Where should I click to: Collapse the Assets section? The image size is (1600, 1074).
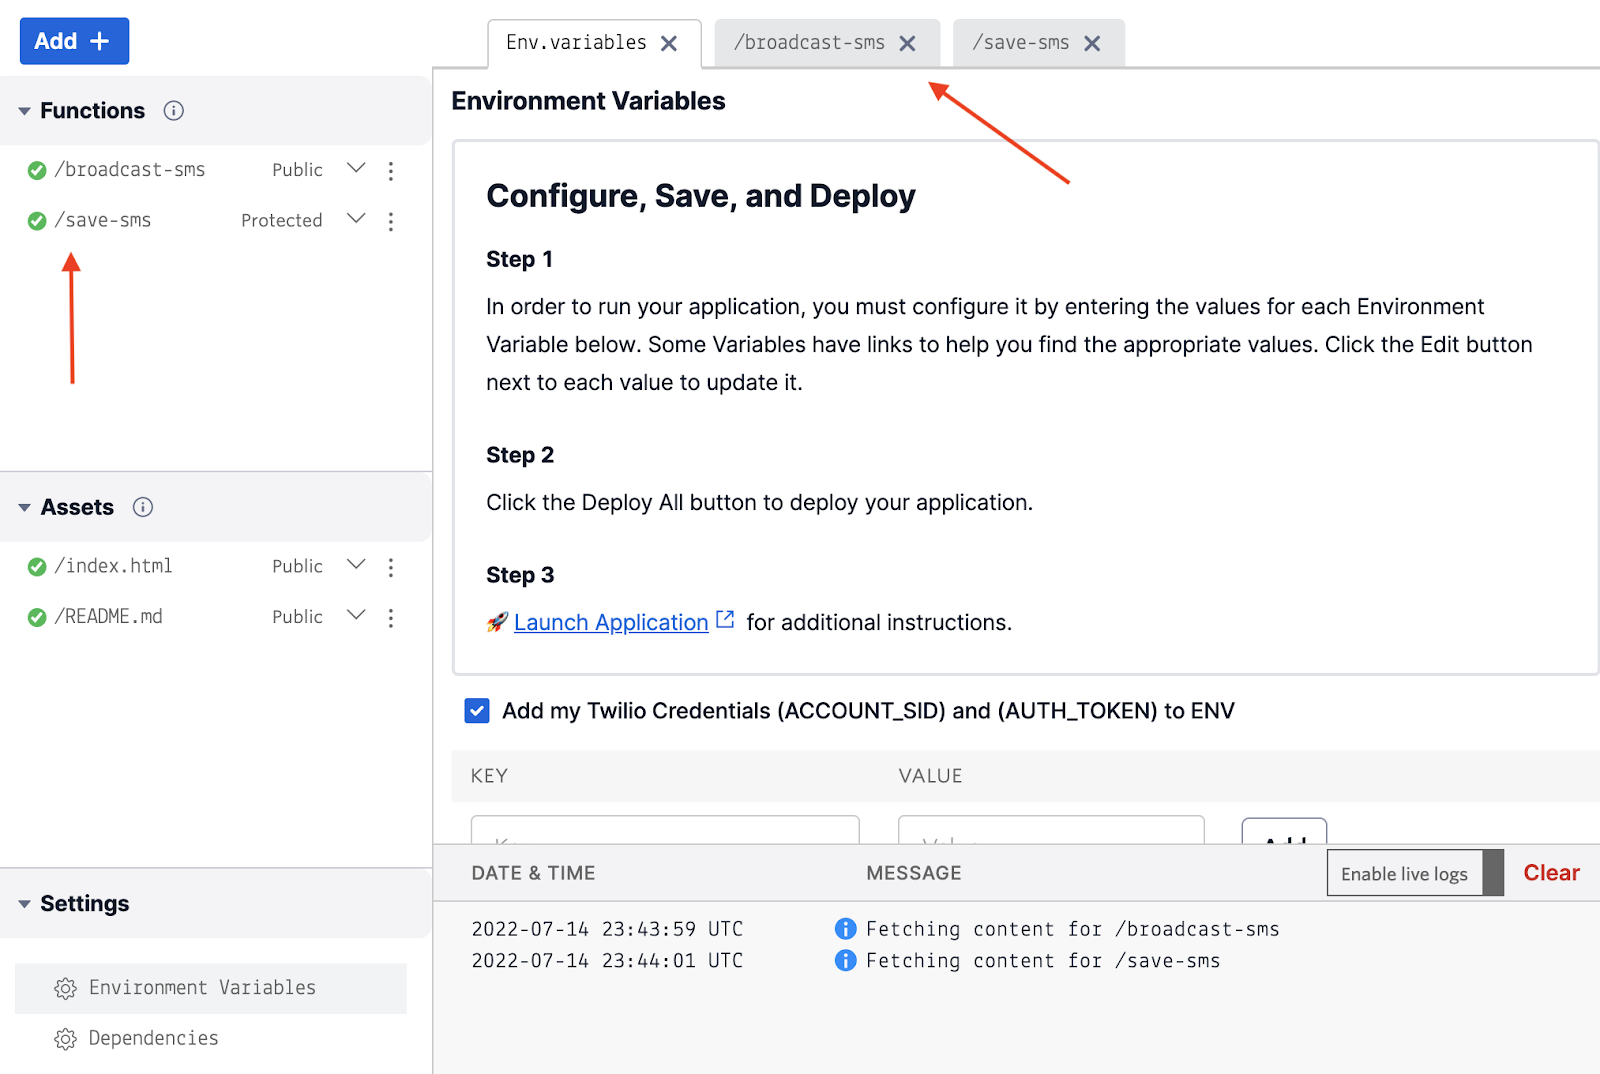[x=24, y=508]
